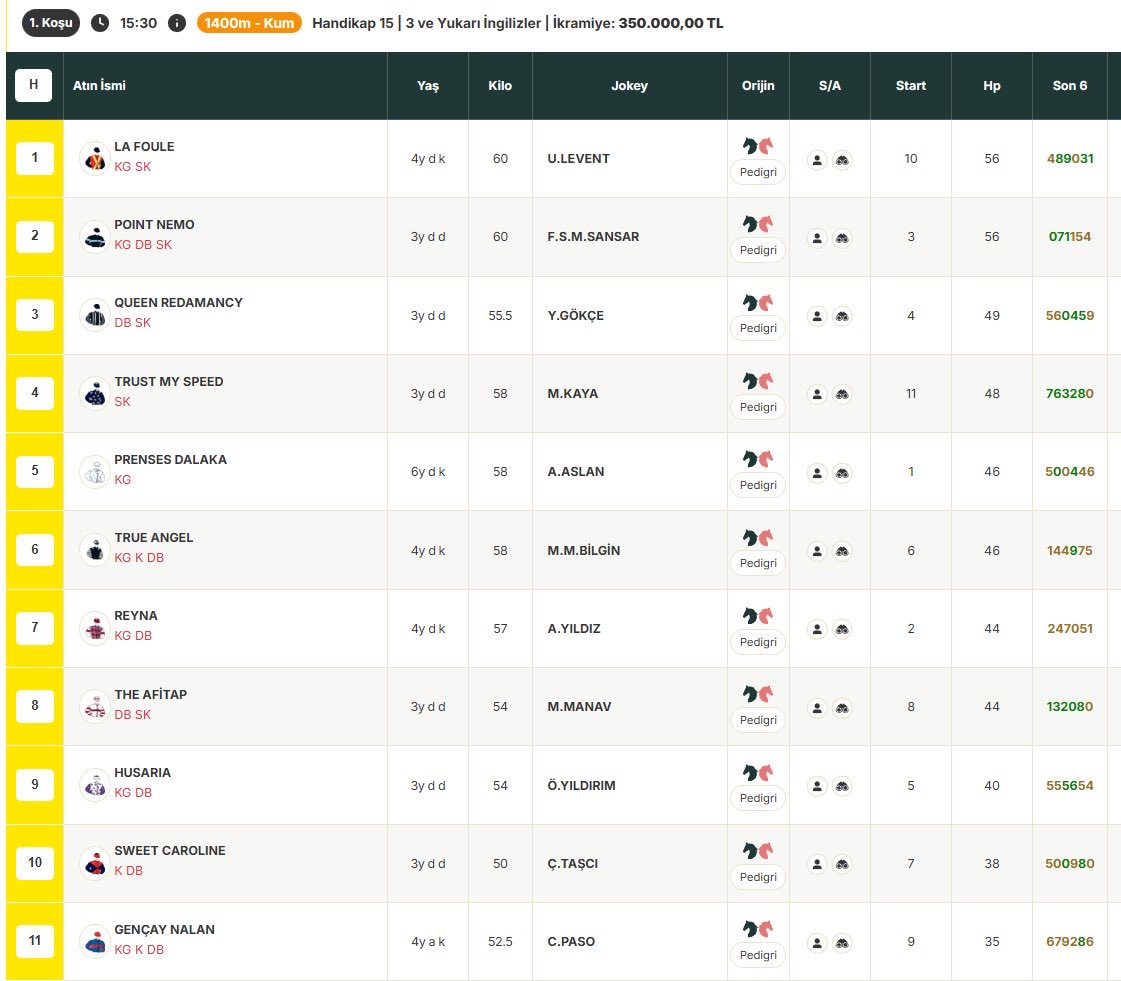This screenshot has width=1121, height=981.
Task: Open Pedigri for GENÇAY NALAN
Action: 758,955
